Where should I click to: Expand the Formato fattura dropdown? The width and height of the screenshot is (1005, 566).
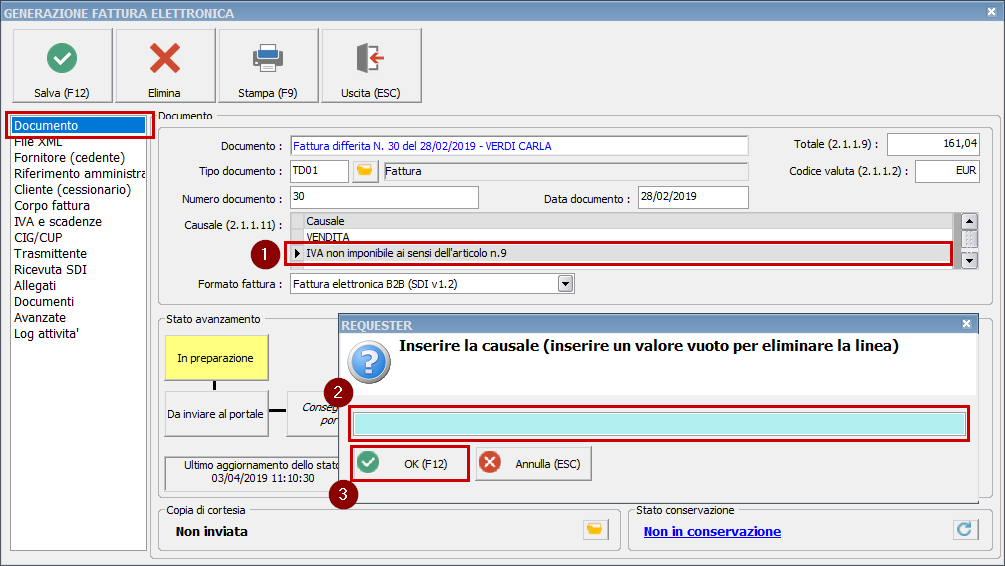tap(565, 284)
